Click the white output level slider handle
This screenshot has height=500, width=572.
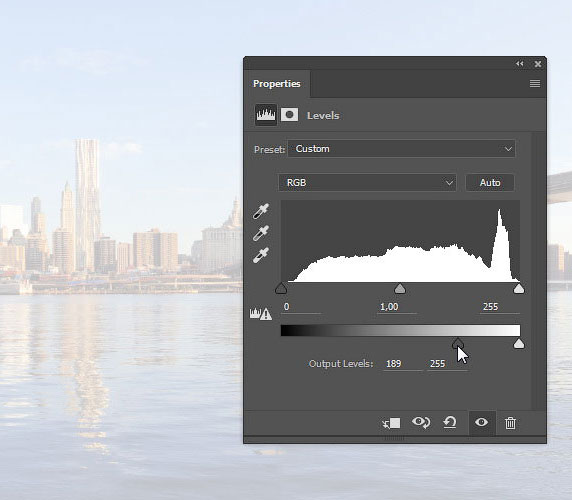pos(519,344)
